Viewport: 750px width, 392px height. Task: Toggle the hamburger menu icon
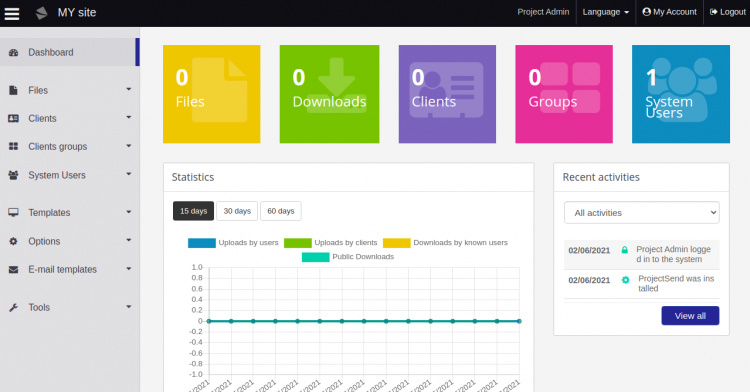point(12,13)
